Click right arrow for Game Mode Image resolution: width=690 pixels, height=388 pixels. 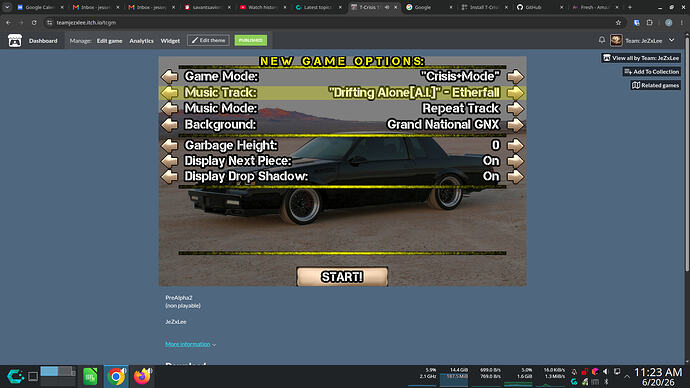515,77
